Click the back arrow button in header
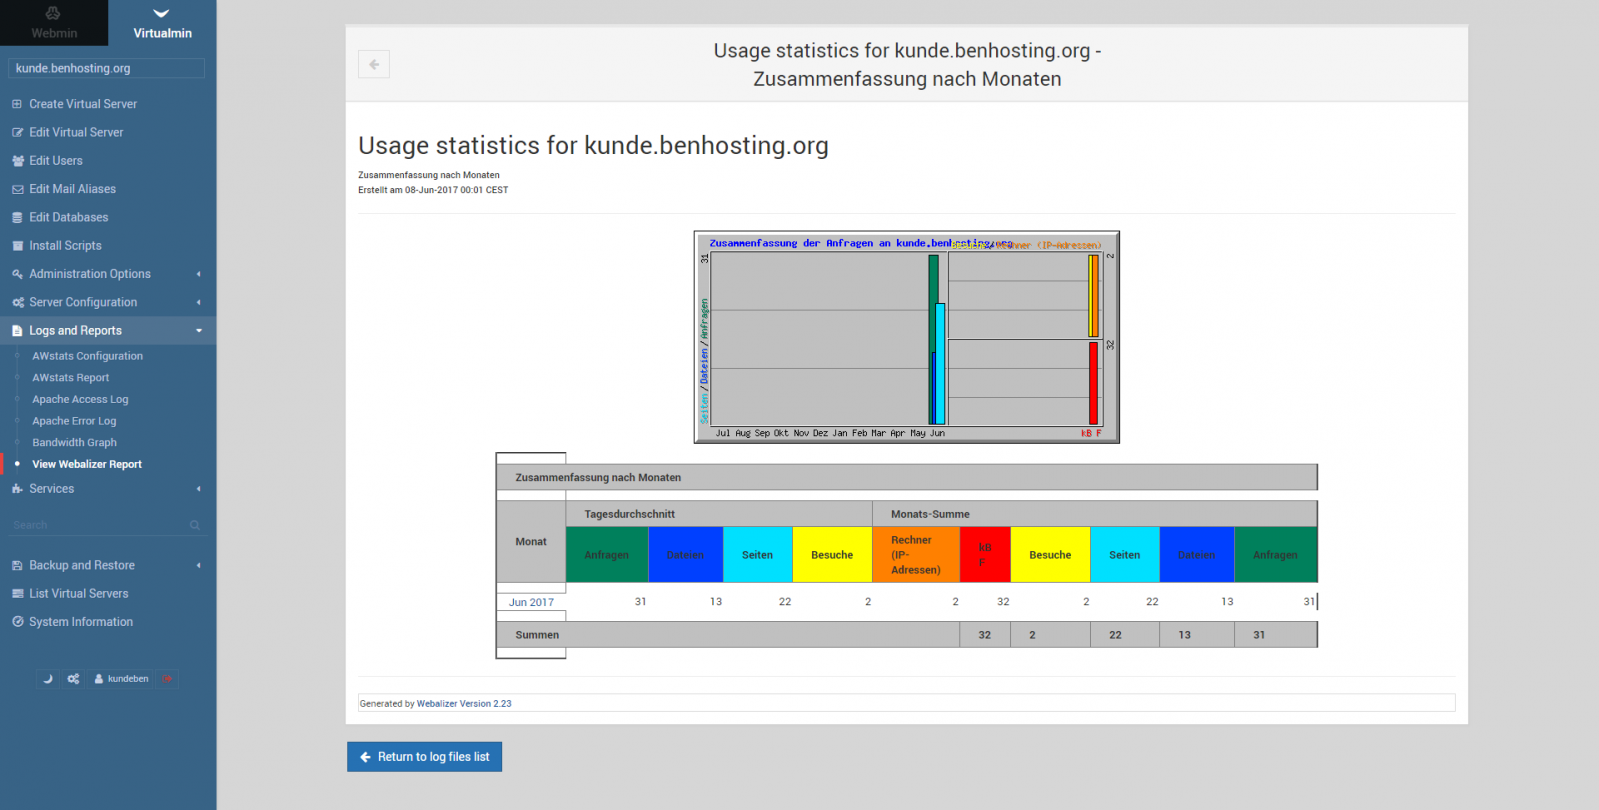The width and height of the screenshot is (1599, 810). click(x=374, y=64)
